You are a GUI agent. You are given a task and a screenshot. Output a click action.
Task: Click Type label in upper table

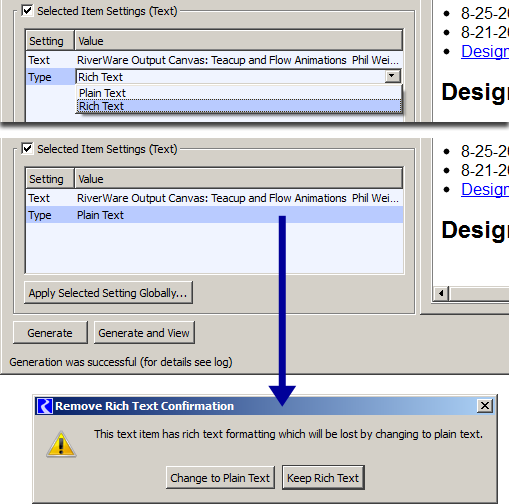(40, 77)
